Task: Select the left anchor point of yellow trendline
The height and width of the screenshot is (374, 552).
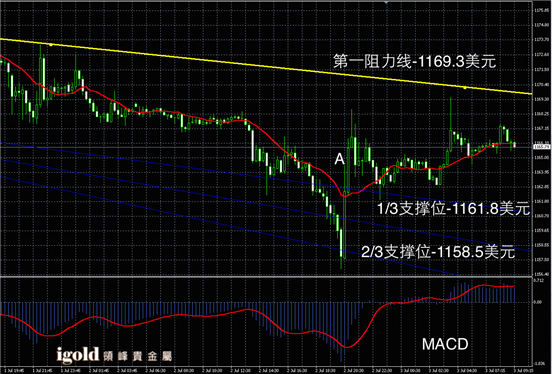Action: 51,45
